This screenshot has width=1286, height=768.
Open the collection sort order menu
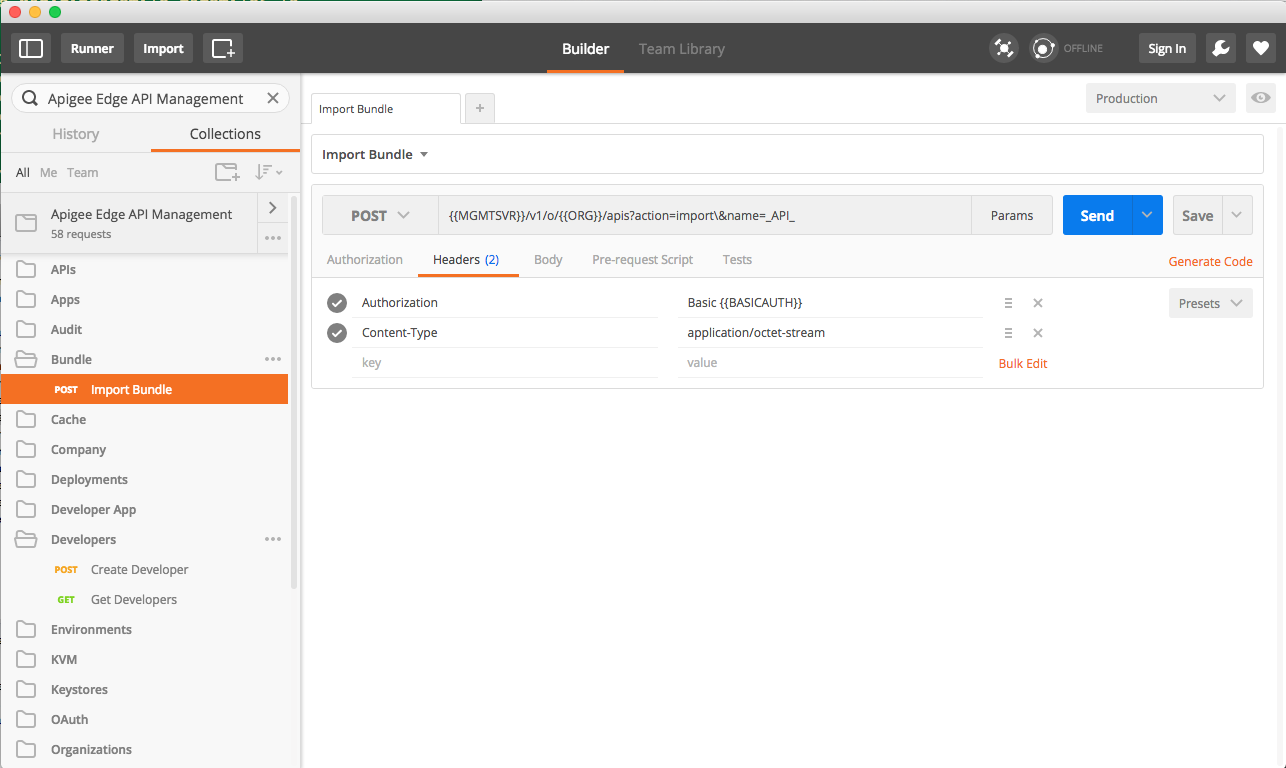pyautogui.click(x=268, y=172)
